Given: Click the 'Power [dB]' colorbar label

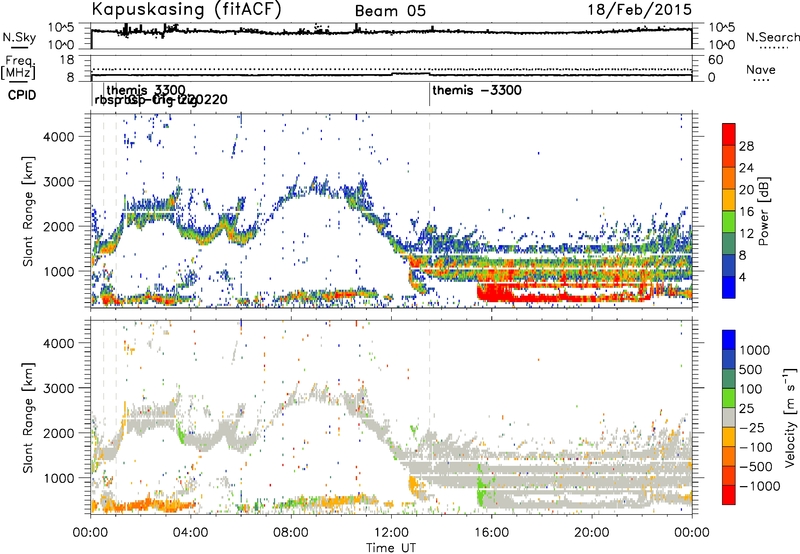Looking at the screenshot, I should tap(763, 211).
